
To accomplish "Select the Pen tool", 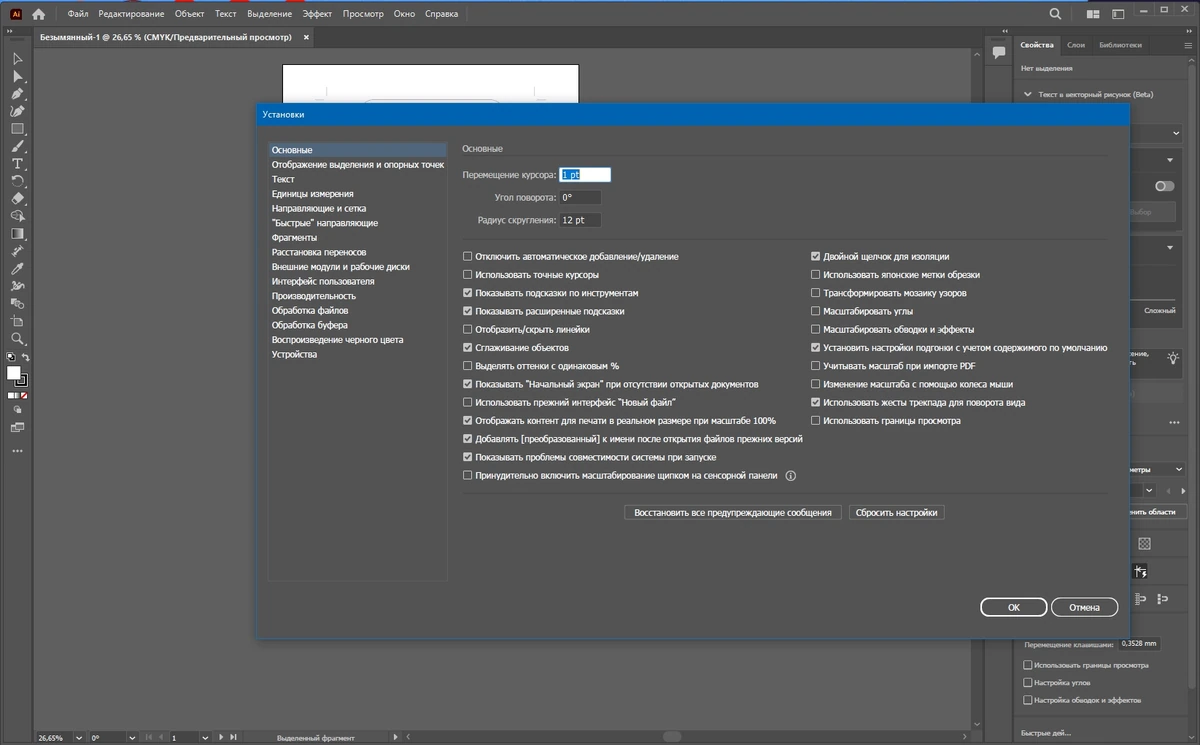I will click(x=17, y=94).
